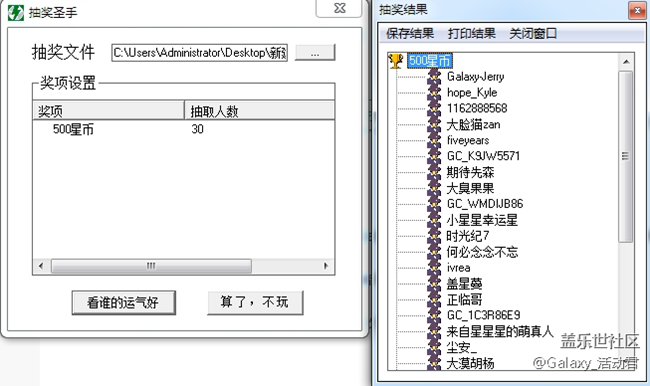The width and height of the screenshot is (650, 386).
Task: Click the winner icon next to 尘安_
Action: (x=434, y=347)
